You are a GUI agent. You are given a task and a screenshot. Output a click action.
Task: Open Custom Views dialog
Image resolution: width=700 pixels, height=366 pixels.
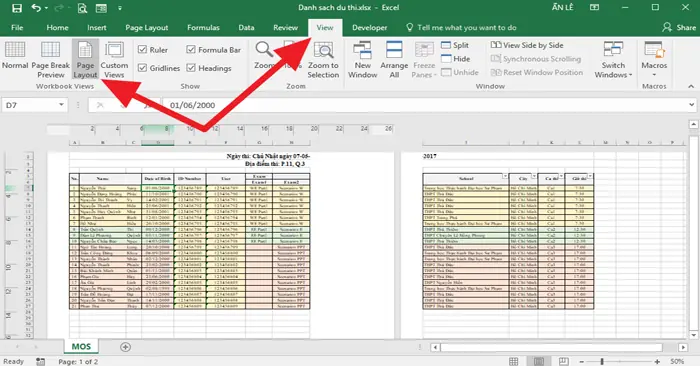click(x=114, y=60)
